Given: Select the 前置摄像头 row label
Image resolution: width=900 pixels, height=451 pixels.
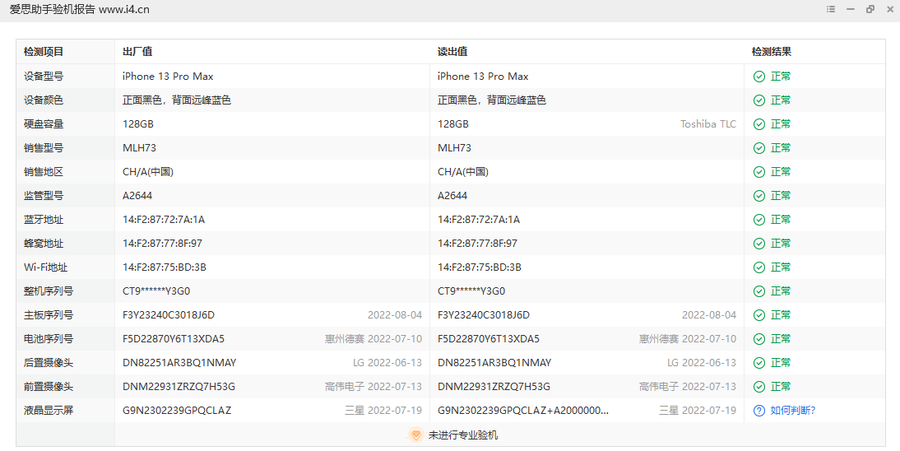Looking at the screenshot, I should [x=48, y=387].
